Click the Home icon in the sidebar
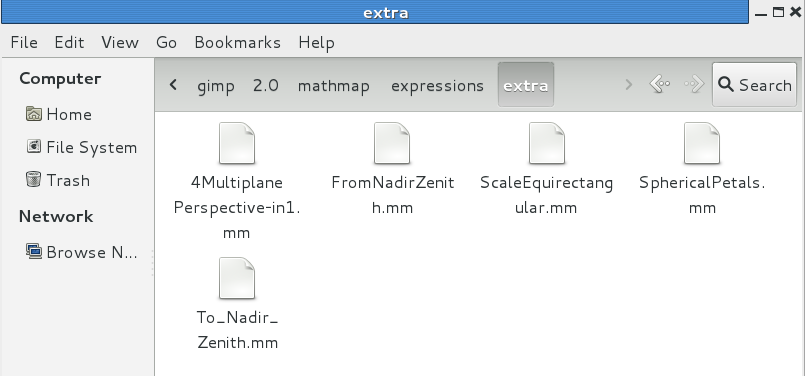This screenshot has height=376, width=805. tap(33, 114)
